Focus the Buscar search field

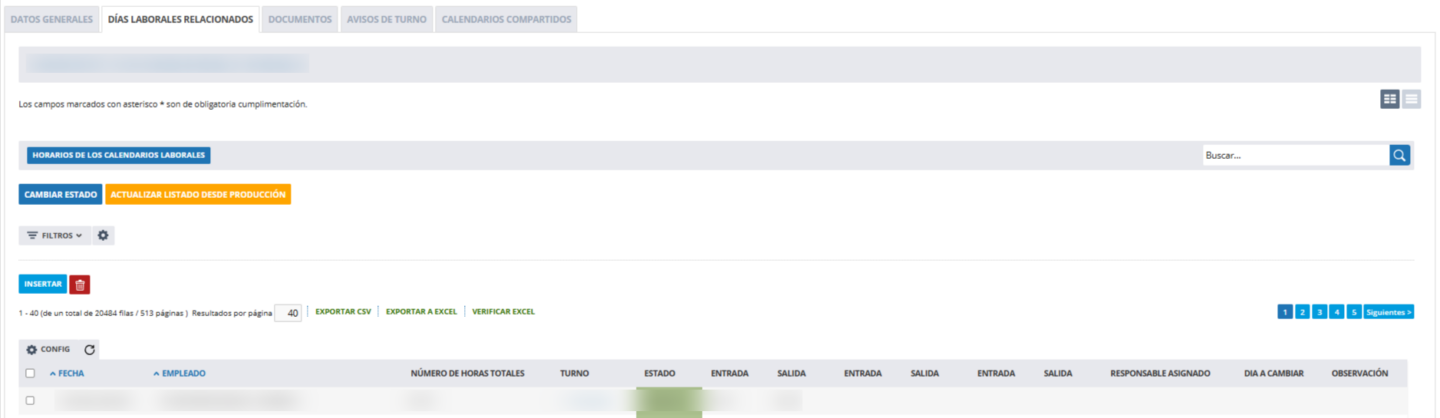[1296, 155]
